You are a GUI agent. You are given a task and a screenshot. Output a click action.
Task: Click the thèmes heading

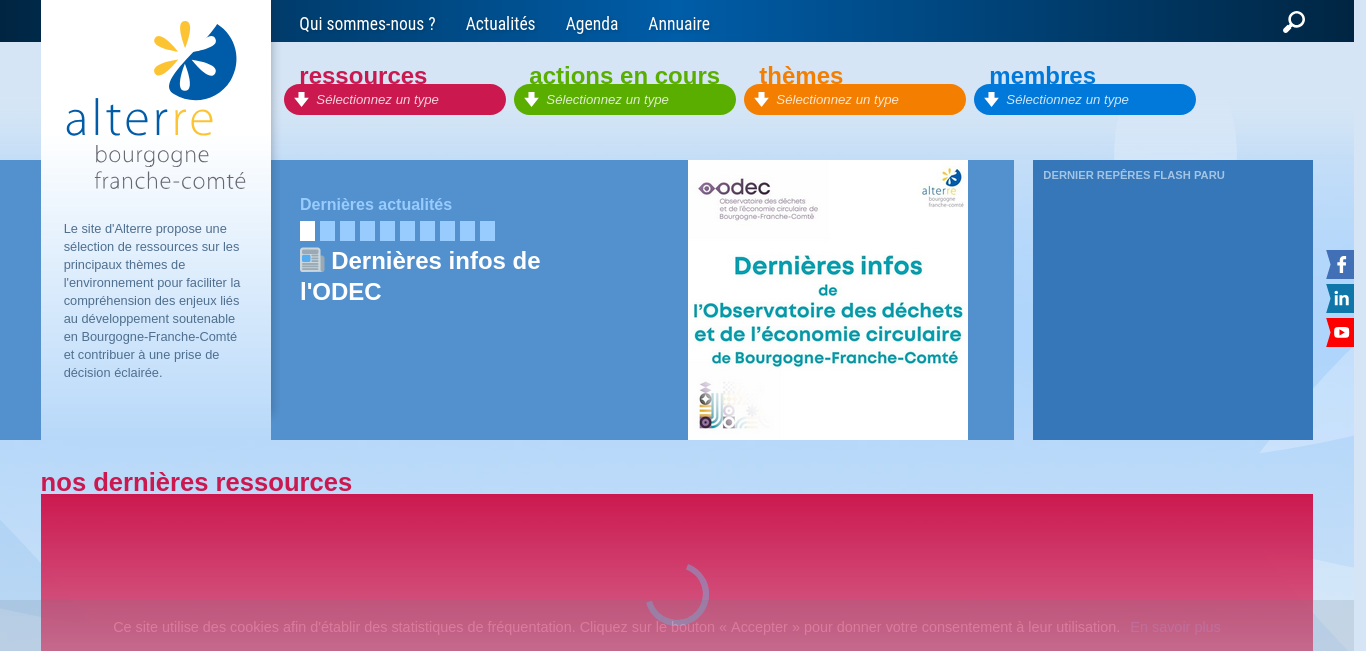click(801, 75)
